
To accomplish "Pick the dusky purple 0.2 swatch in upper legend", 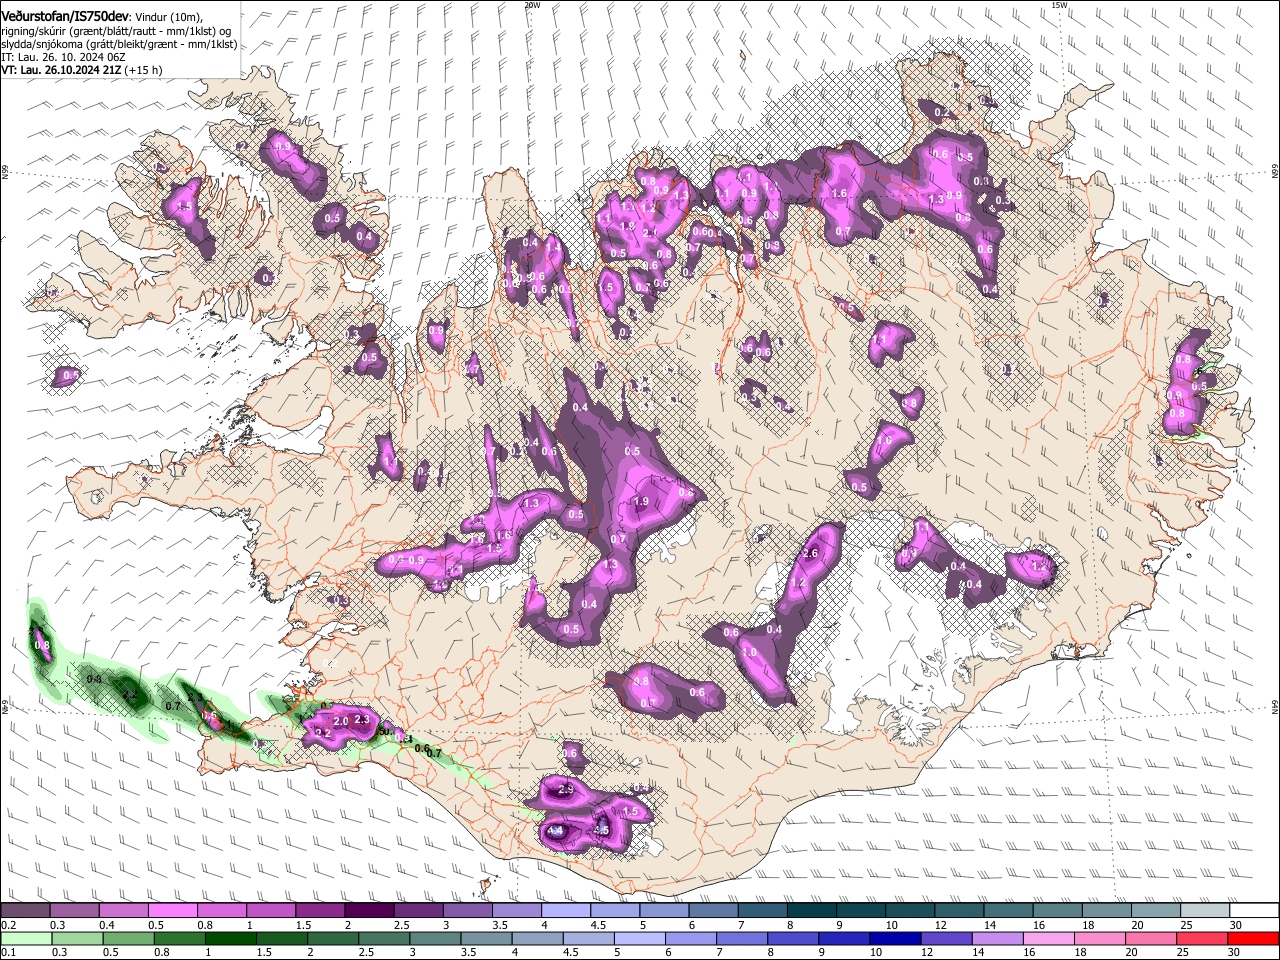I will [25, 911].
